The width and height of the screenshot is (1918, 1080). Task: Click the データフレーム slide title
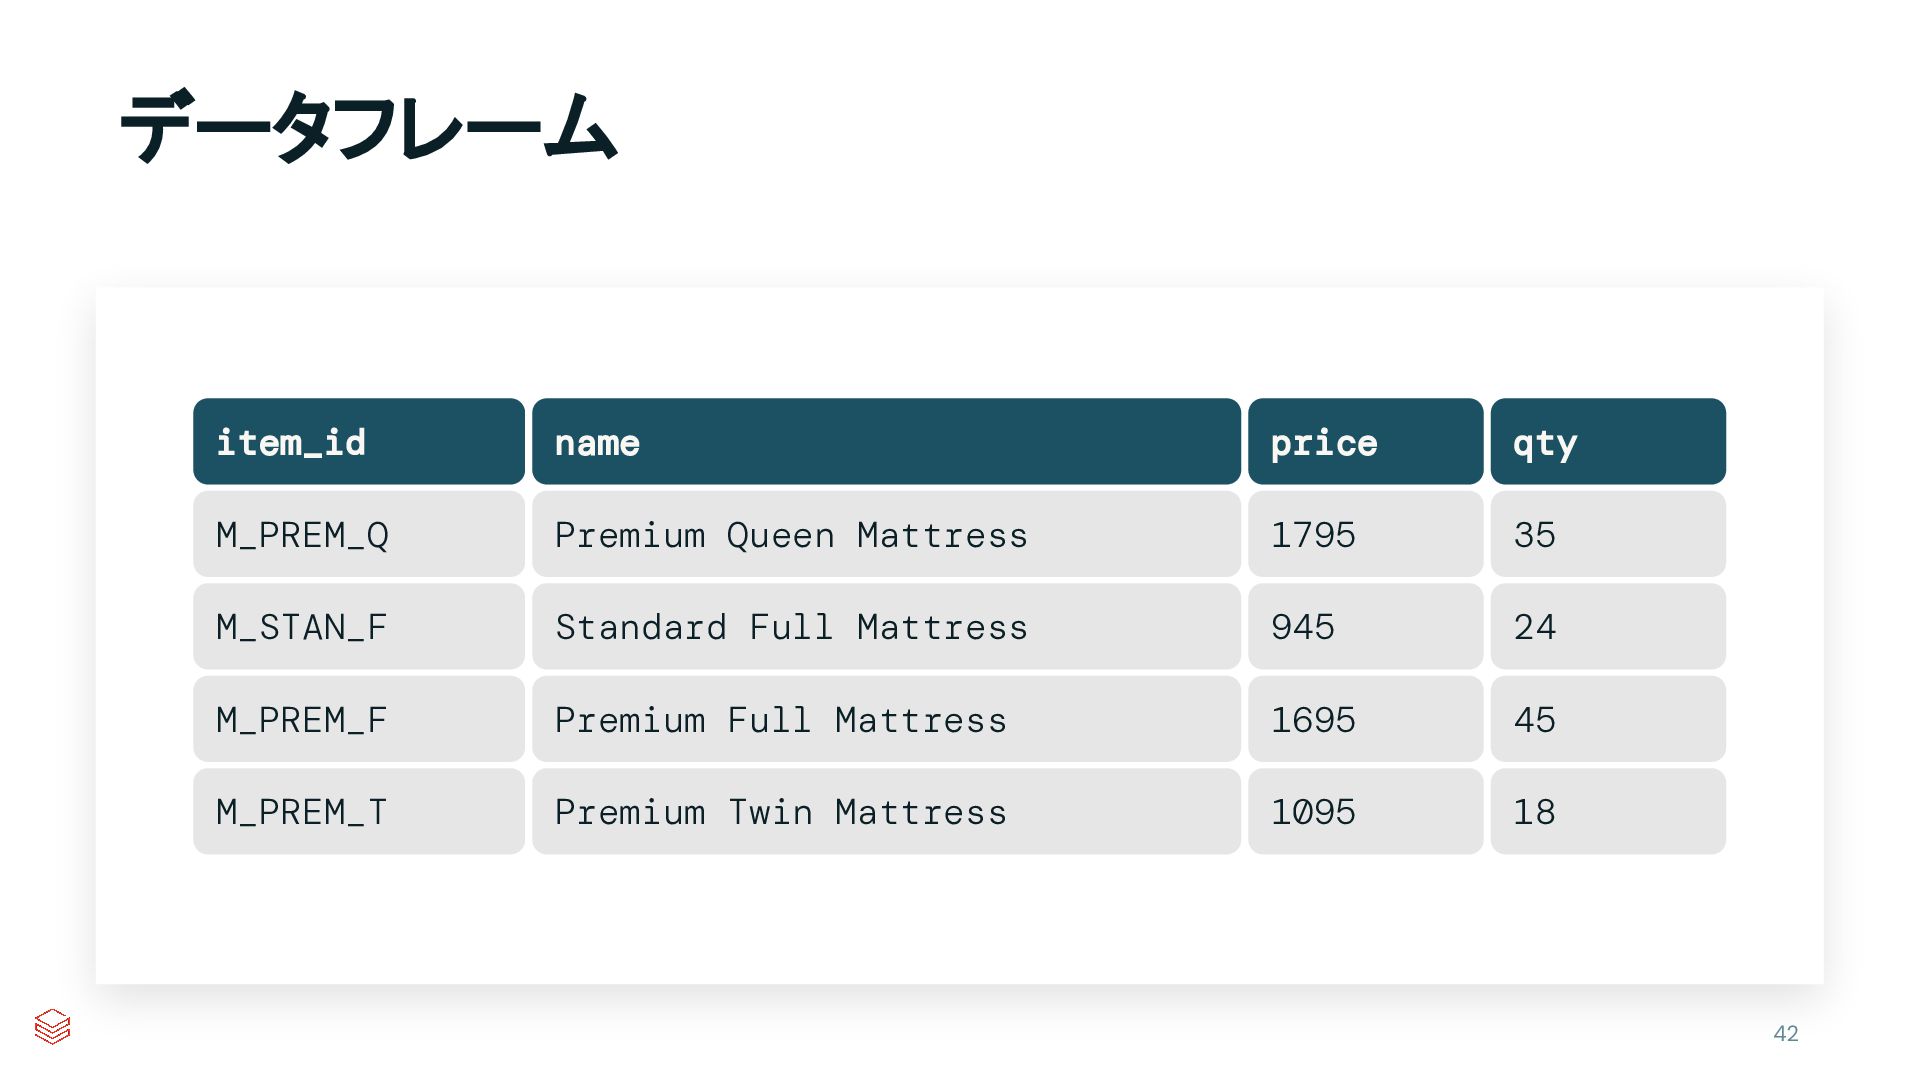point(368,127)
